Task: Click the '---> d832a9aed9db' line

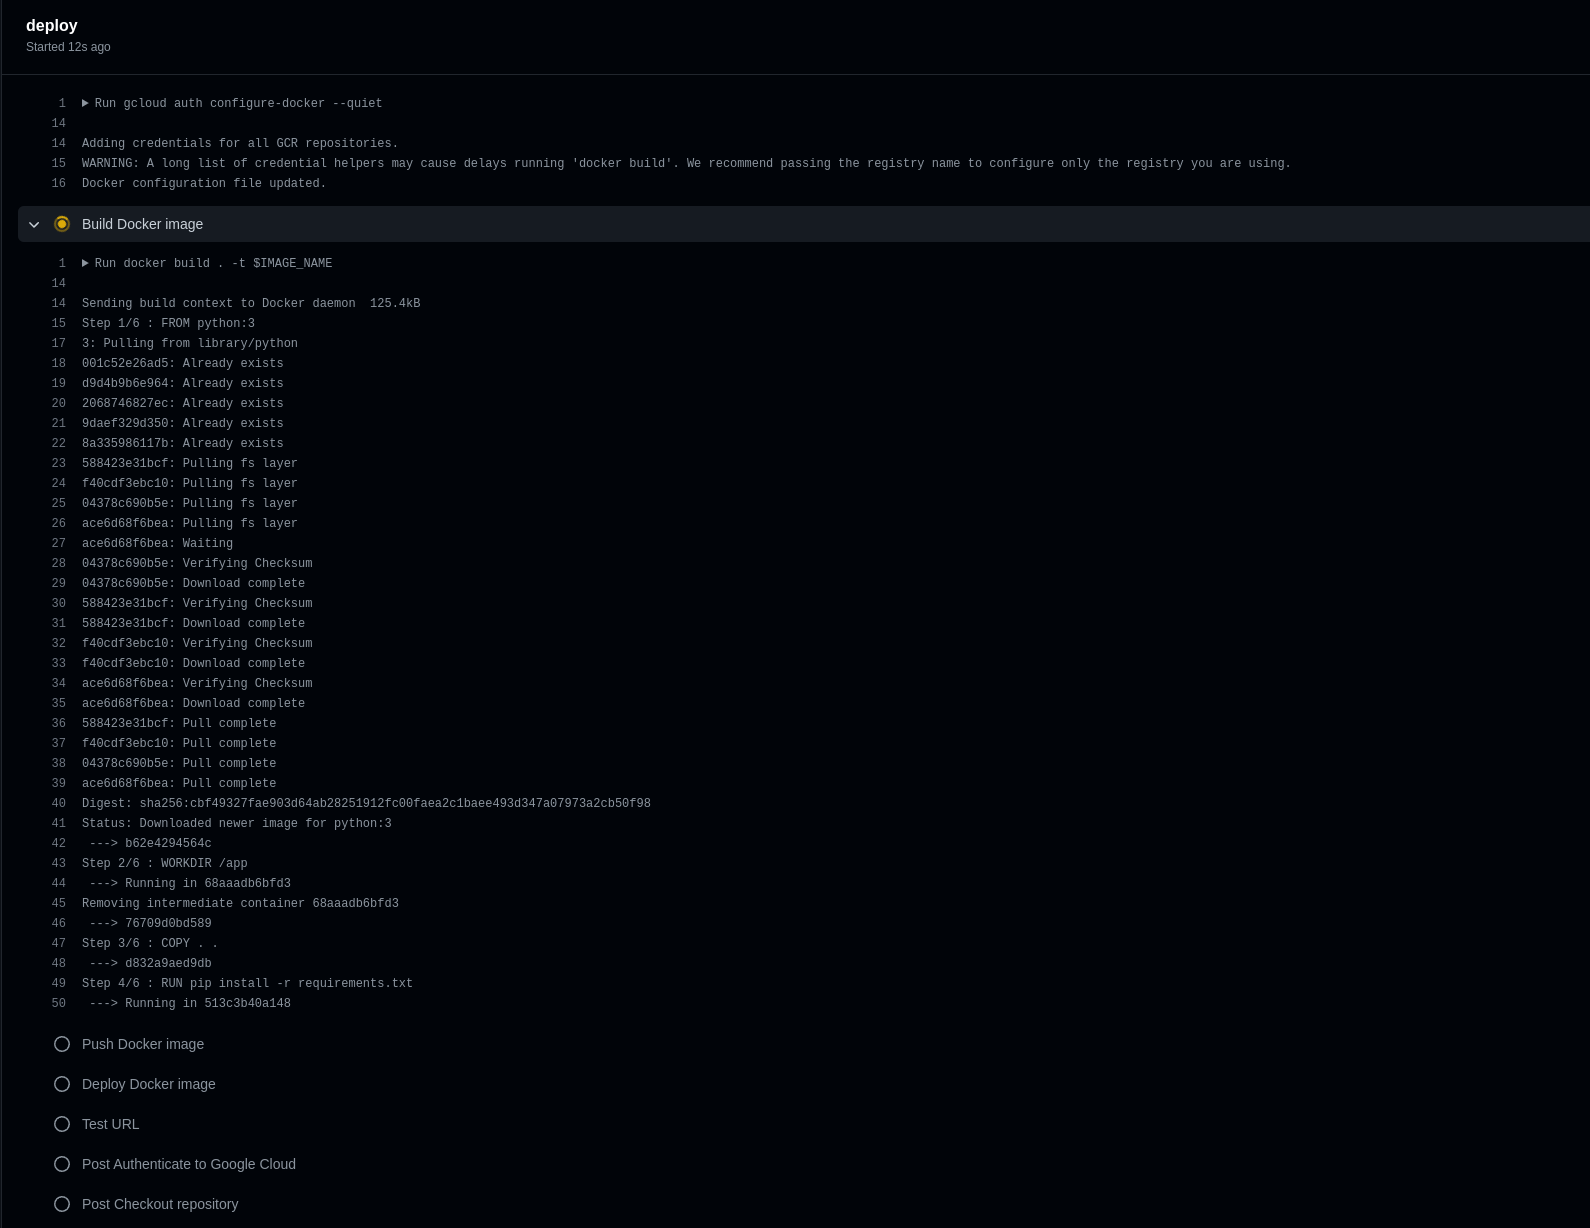Action: [150, 963]
